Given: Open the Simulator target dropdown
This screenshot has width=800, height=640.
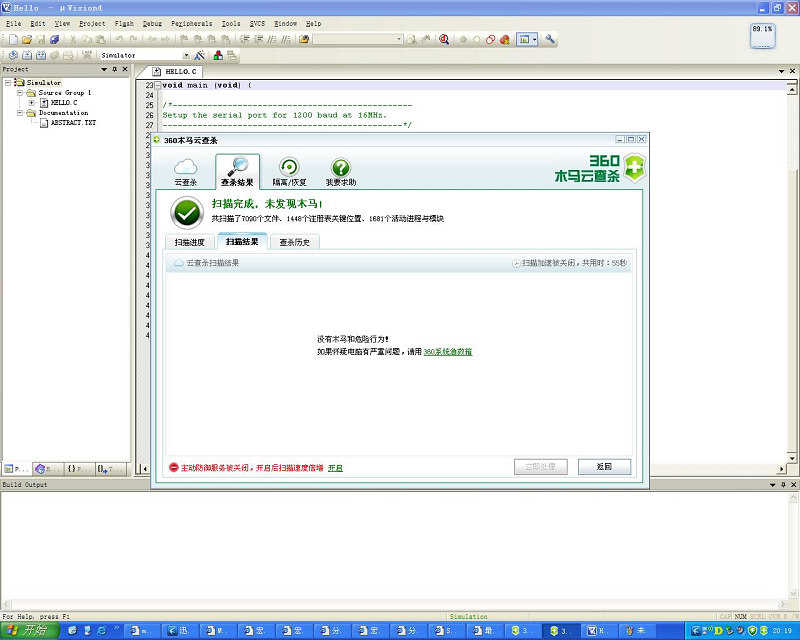Looking at the screenshot, I should click(x=186, y=55).
